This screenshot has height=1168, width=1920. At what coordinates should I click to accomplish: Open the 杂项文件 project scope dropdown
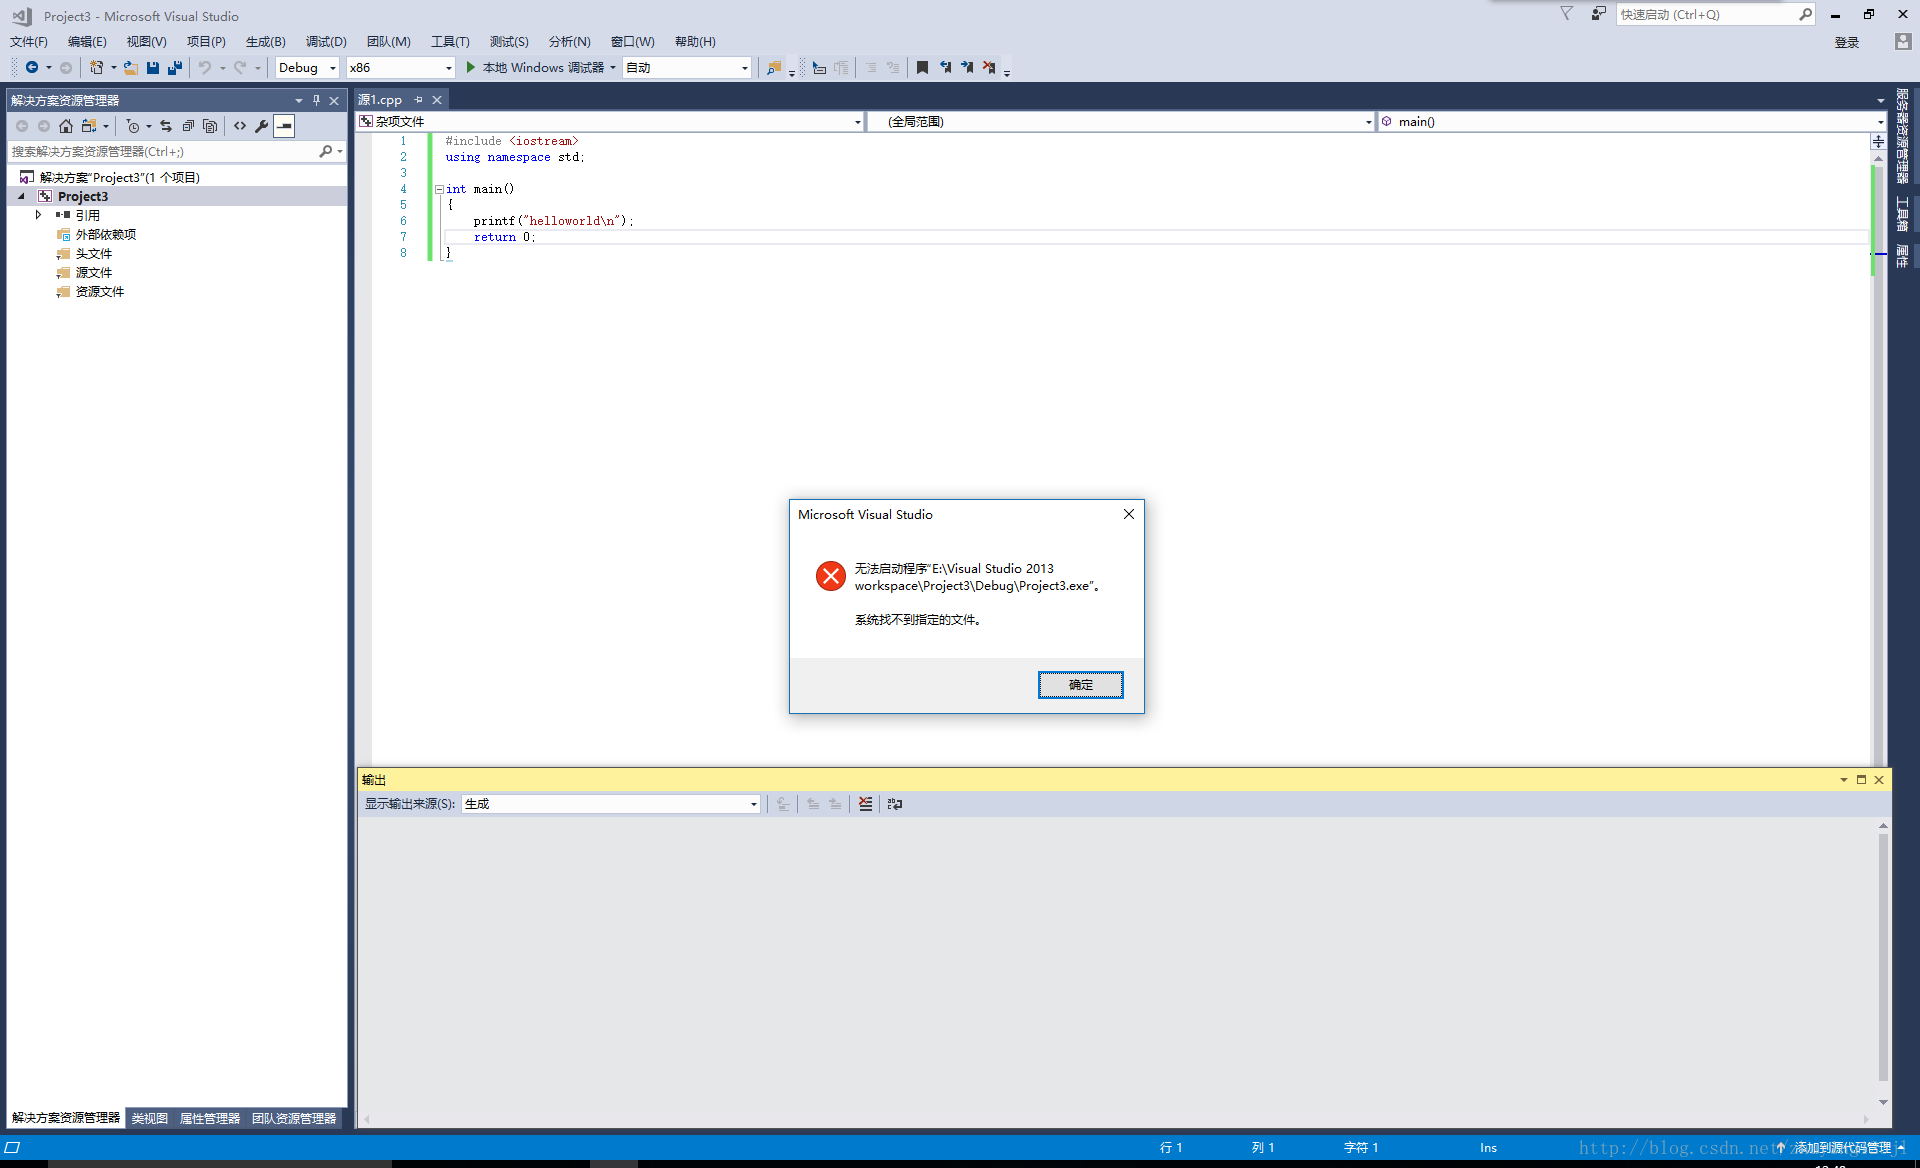[x=610, y=122]
